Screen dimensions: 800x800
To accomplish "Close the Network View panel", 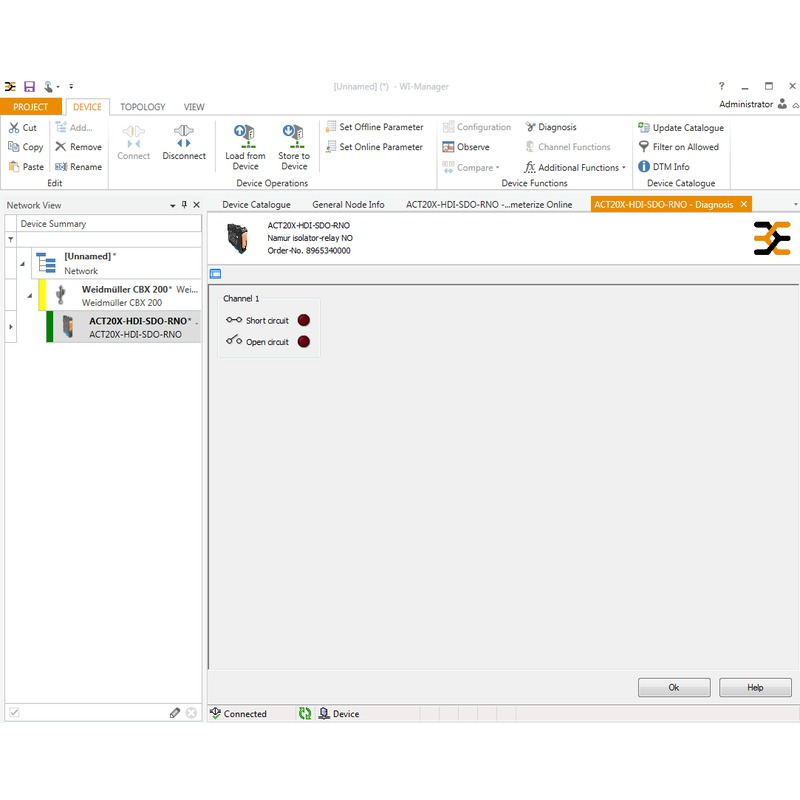I will pos(196,205).
